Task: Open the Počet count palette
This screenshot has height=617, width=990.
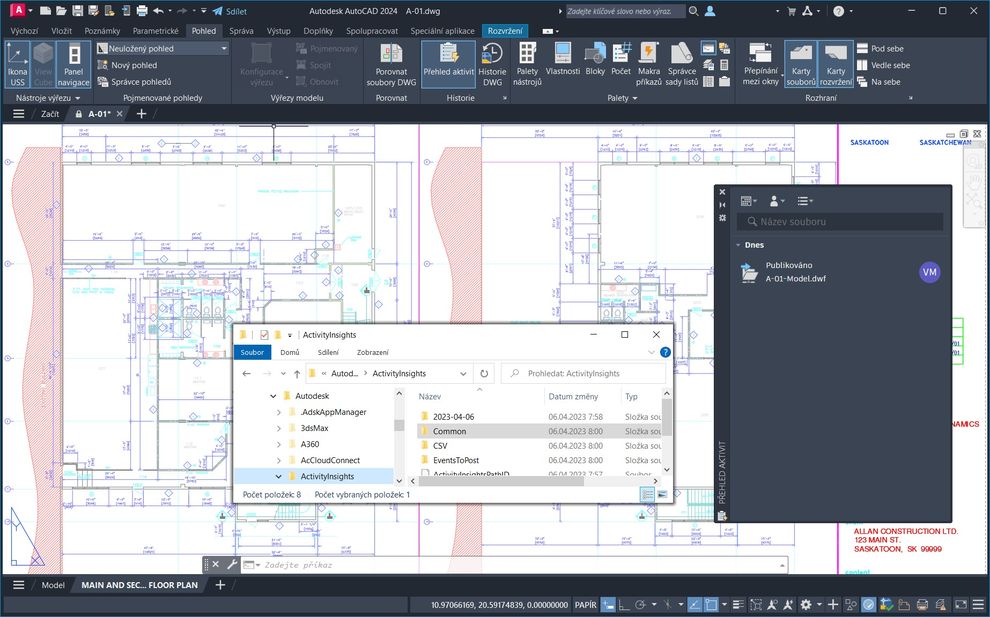Action: 621,61
